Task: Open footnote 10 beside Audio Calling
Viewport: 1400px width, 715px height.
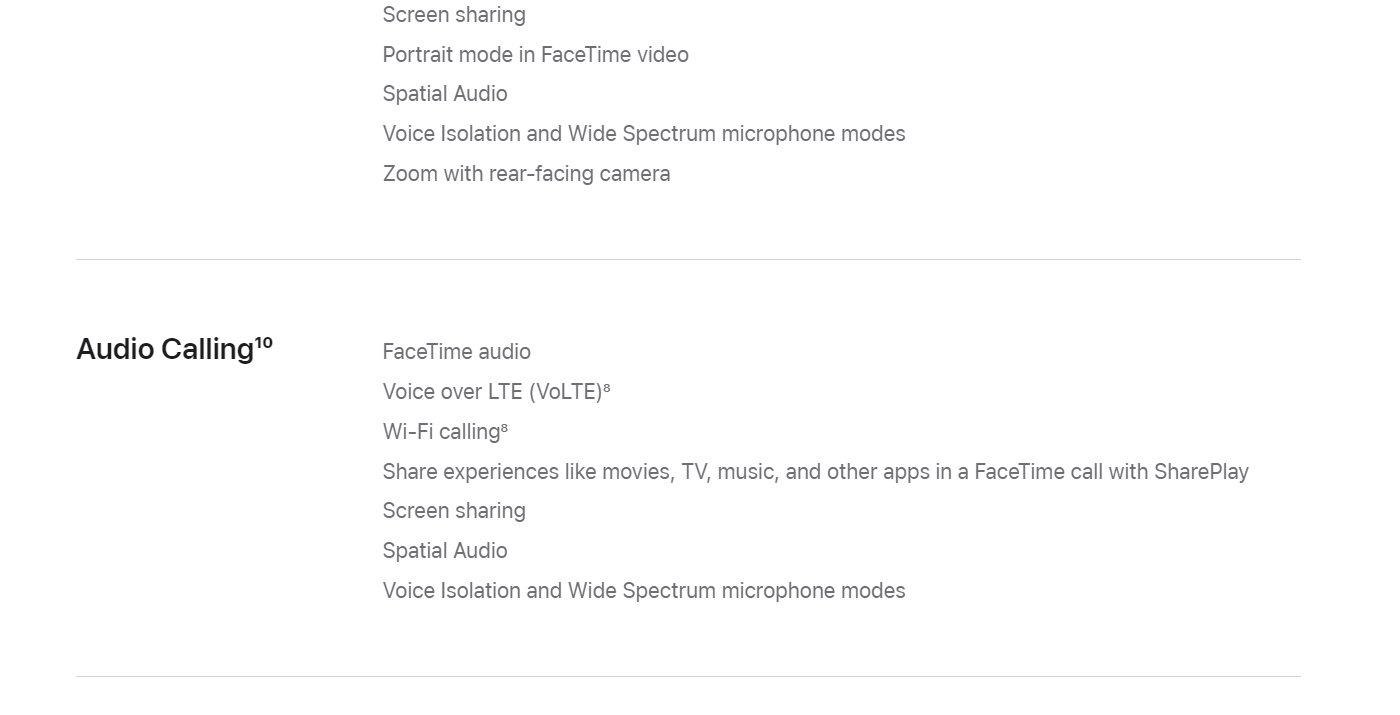Action: click(264, 342)
